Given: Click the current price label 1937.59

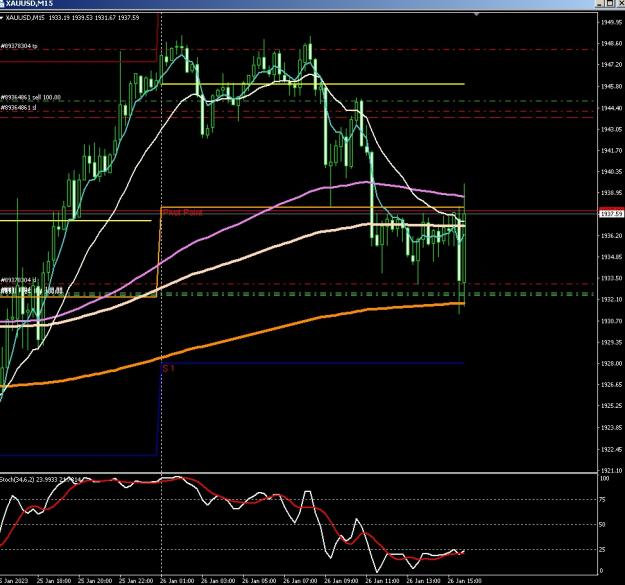Looking at the screenshot, I should point(611,214).
